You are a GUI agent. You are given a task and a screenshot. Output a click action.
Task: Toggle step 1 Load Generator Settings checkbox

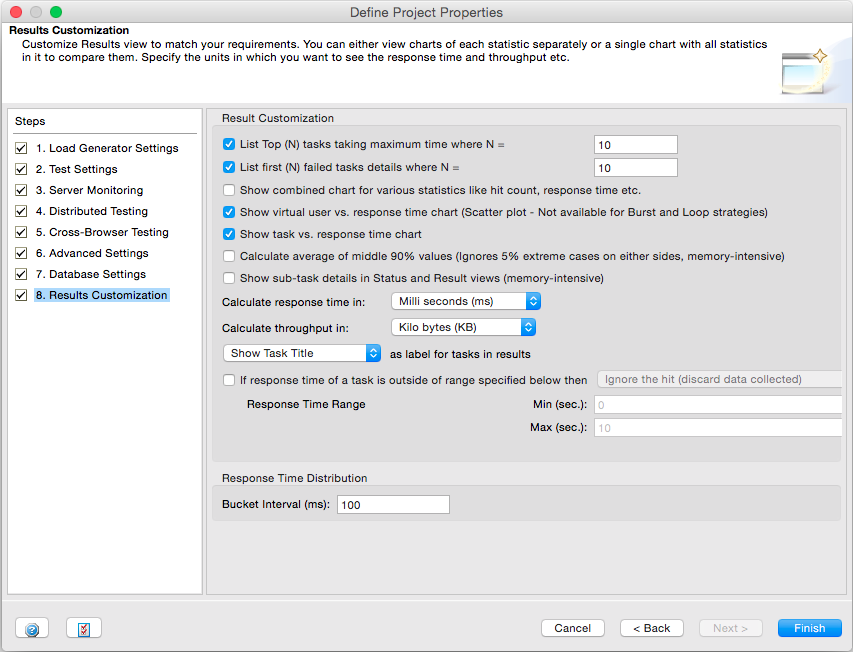click(x=21, y=148)
